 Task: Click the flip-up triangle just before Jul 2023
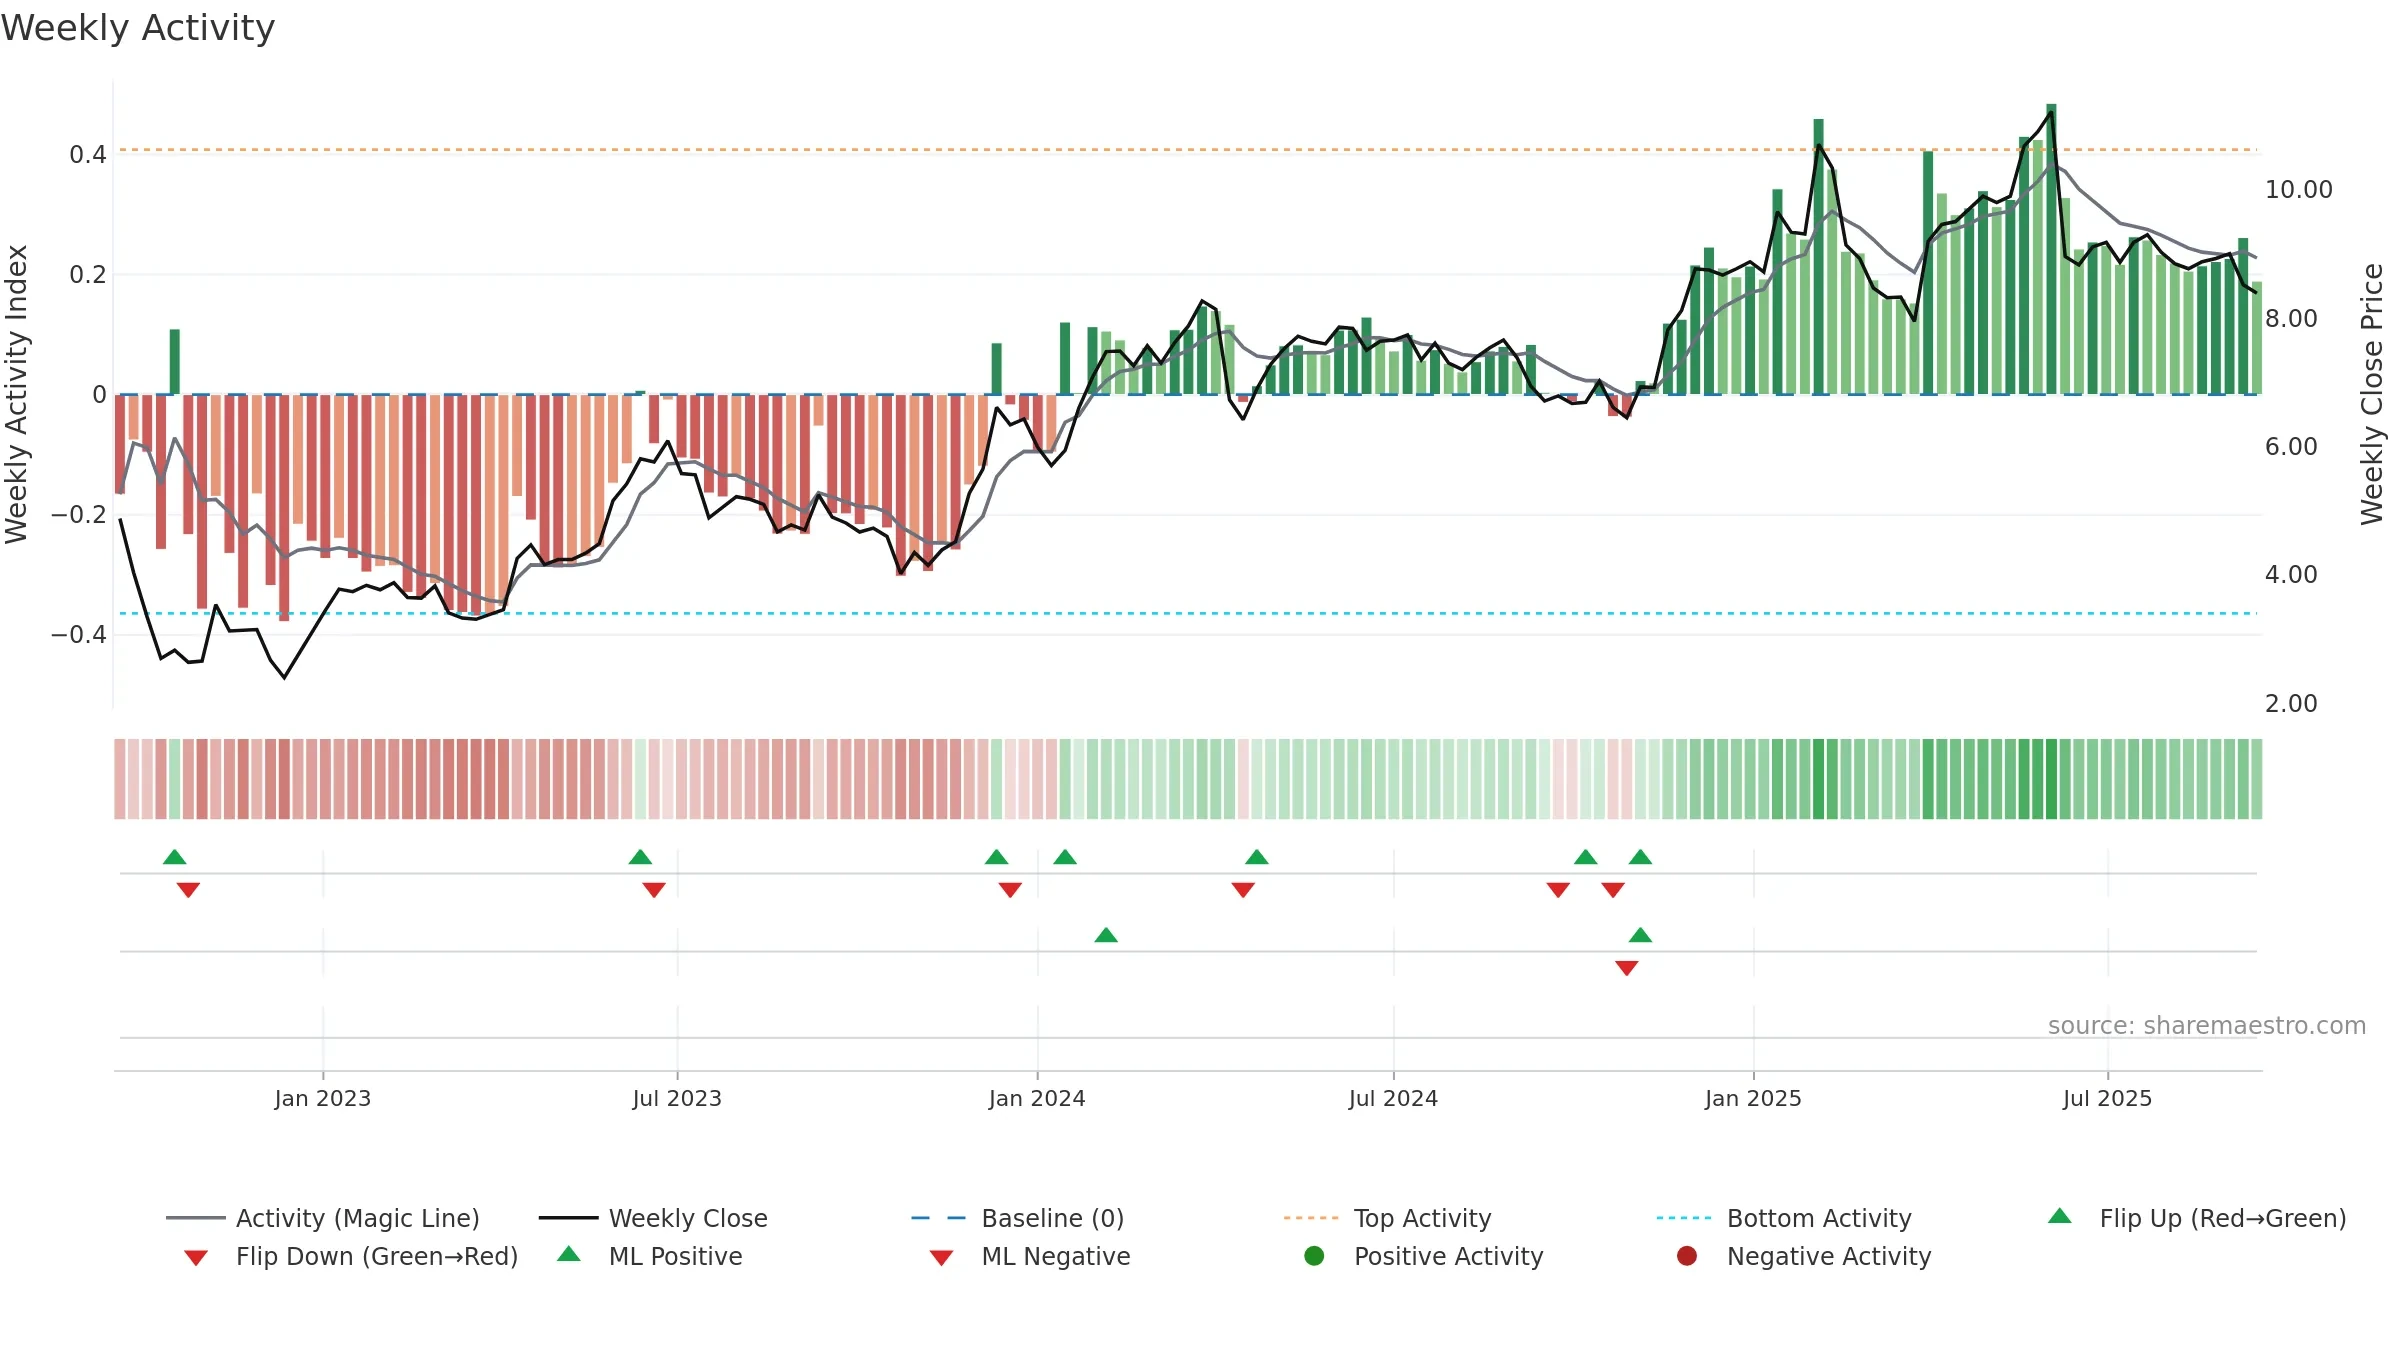tap(640, 857)
